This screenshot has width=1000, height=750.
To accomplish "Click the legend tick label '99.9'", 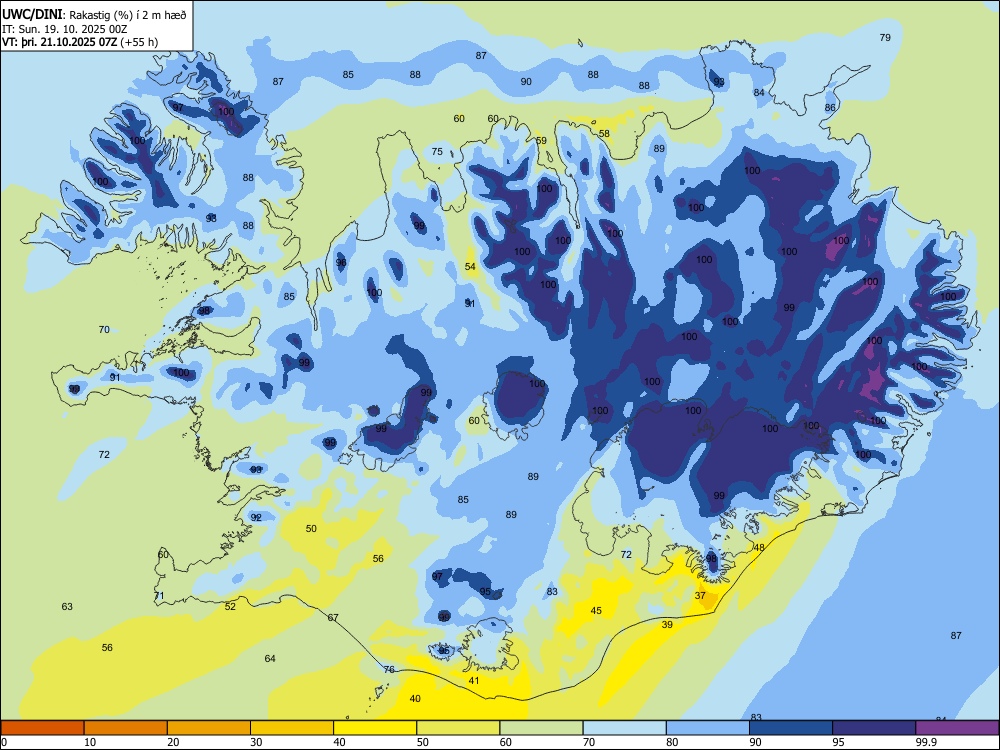I will point(925,742).
